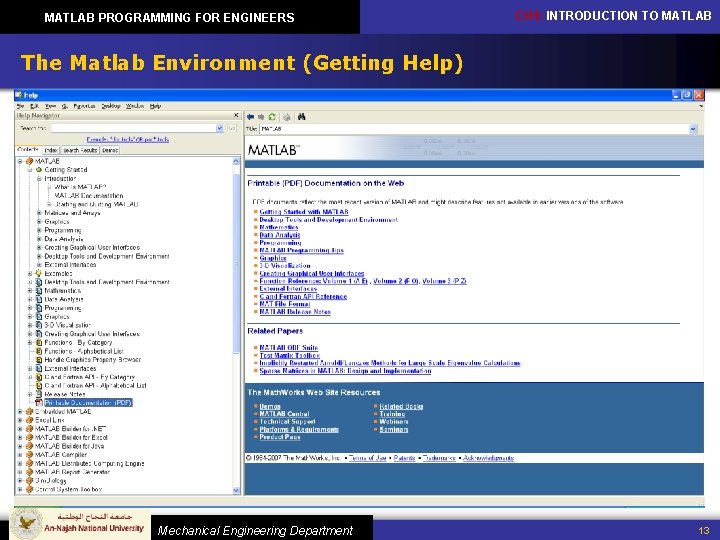The height and width of the screenshot is (540, 720).
Task: Close the Help Navigator pane with the X
Action: point(236,115)
